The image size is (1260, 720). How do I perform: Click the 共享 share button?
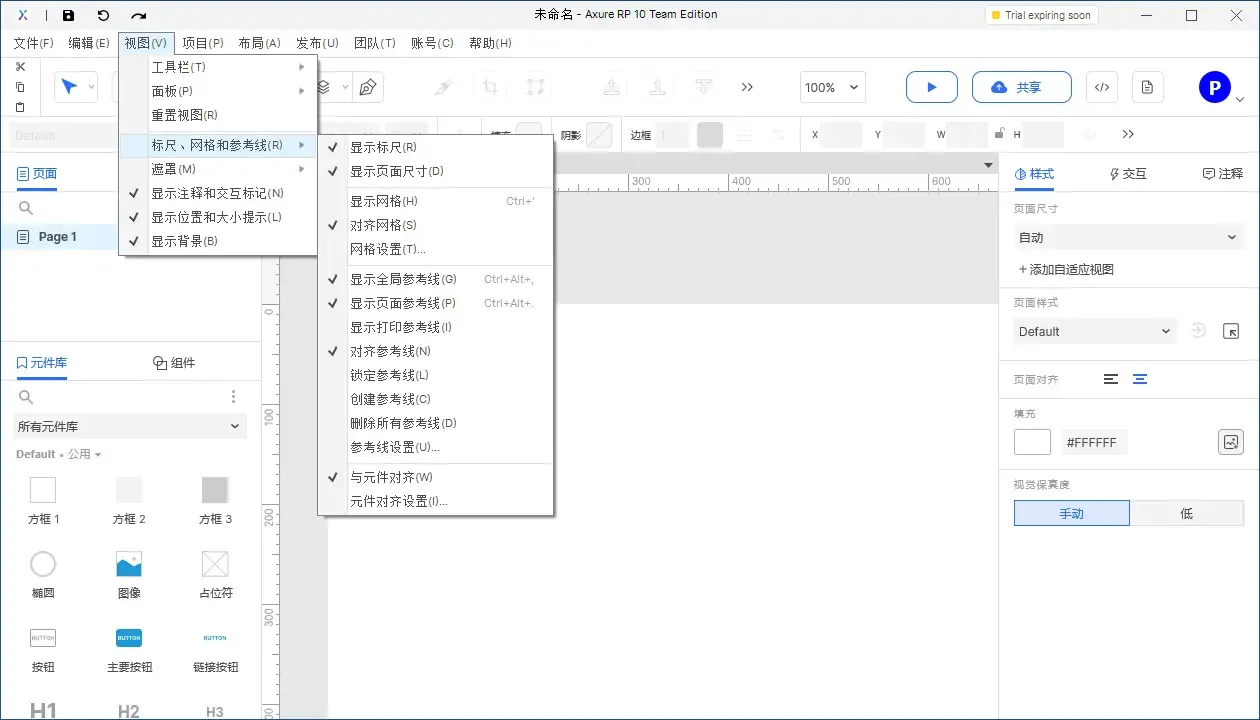tap(1021, 87)
